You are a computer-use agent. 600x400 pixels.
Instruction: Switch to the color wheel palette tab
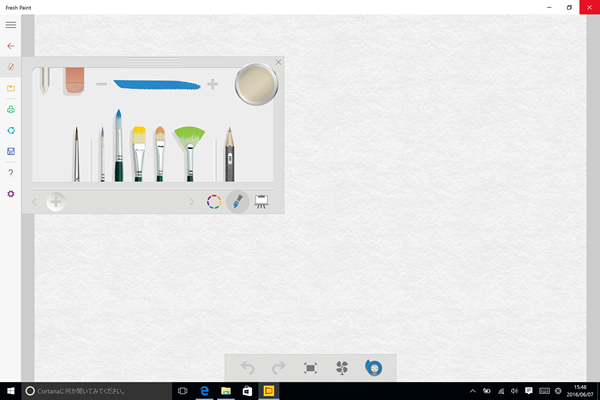coord(213,201)
